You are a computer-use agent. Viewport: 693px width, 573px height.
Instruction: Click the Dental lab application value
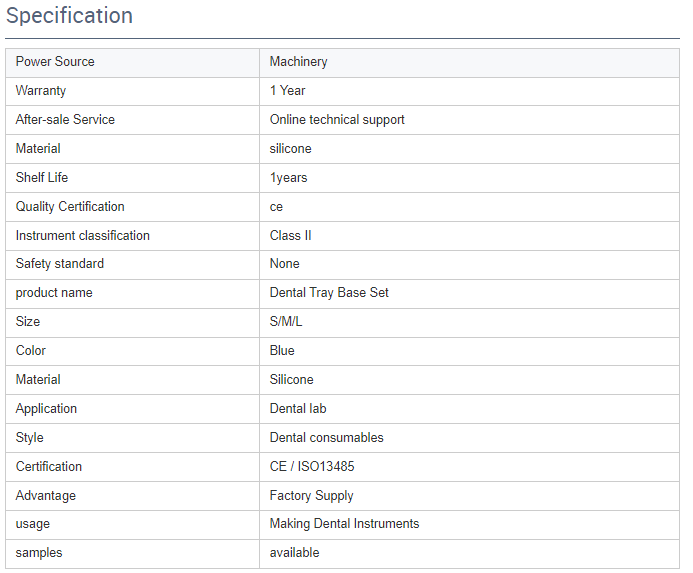[298, 409]
